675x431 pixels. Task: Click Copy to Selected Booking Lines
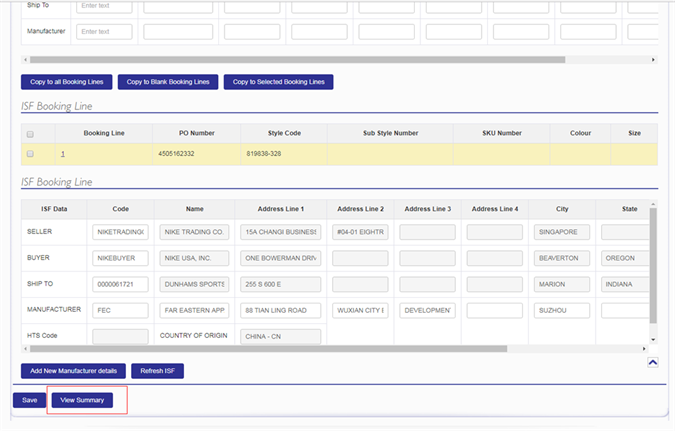278,82
